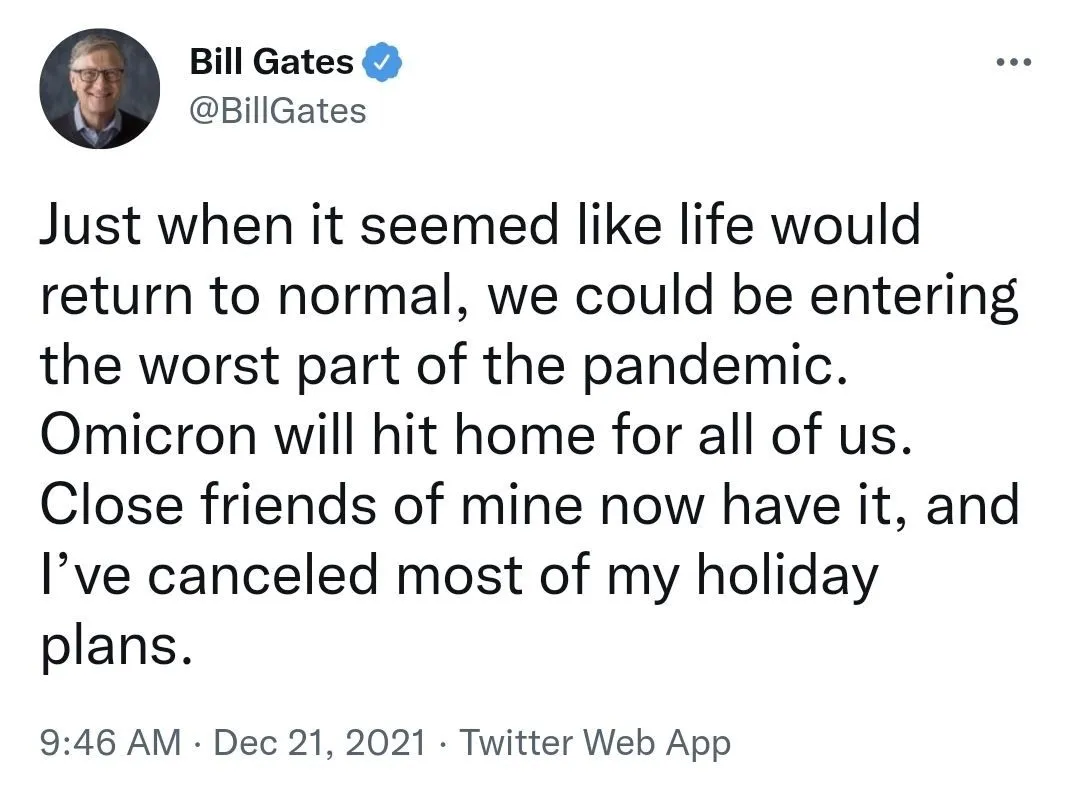This screenshot has width=1067, height=803.
Task: Open Bill Gates' profile picture
Action: tap(100, 88)
